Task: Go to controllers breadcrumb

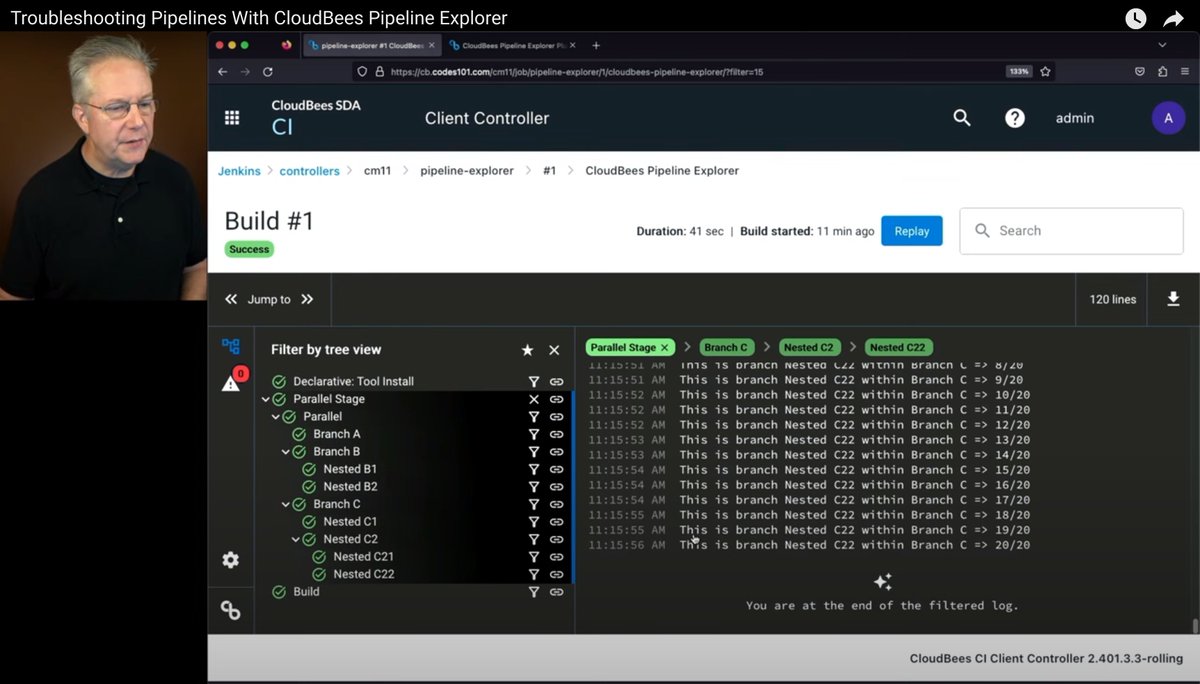Action: pyautogui.click(x=309, y=171)
